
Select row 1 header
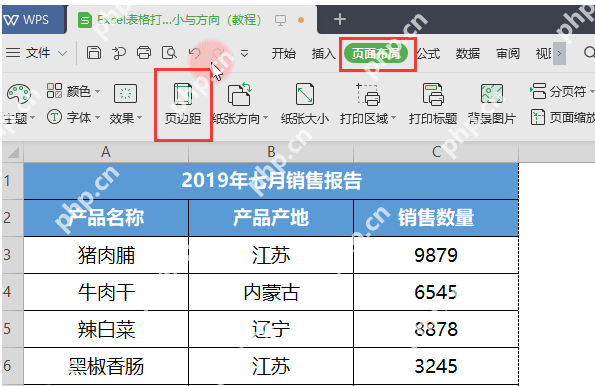(x=13, y=181)
